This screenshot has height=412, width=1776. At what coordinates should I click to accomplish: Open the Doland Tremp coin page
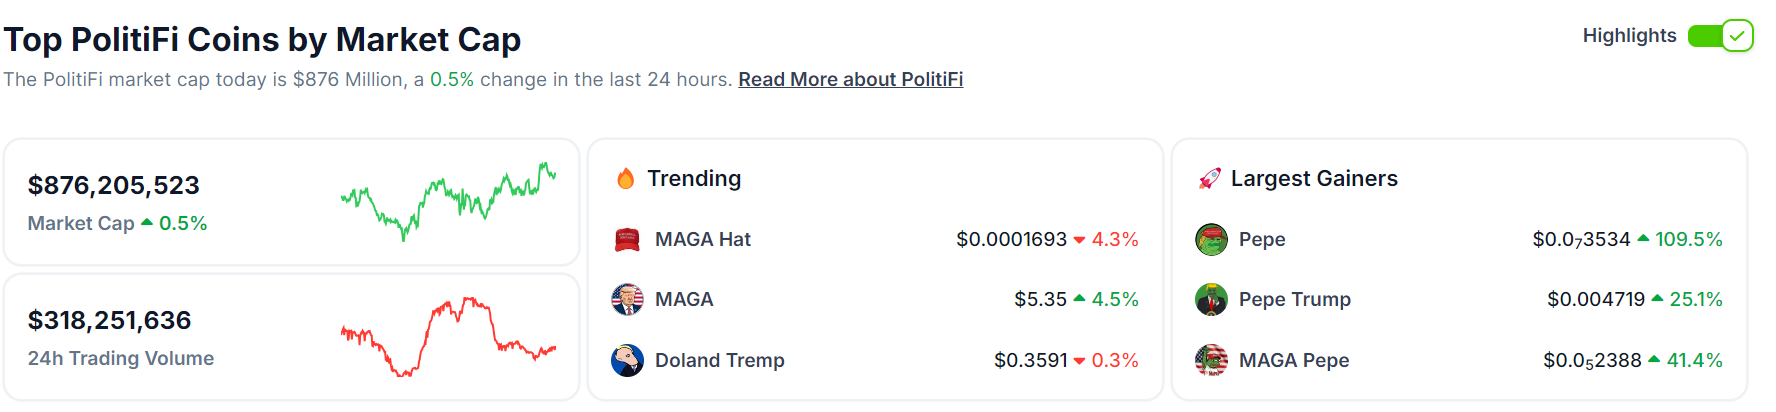coord(720,360)
